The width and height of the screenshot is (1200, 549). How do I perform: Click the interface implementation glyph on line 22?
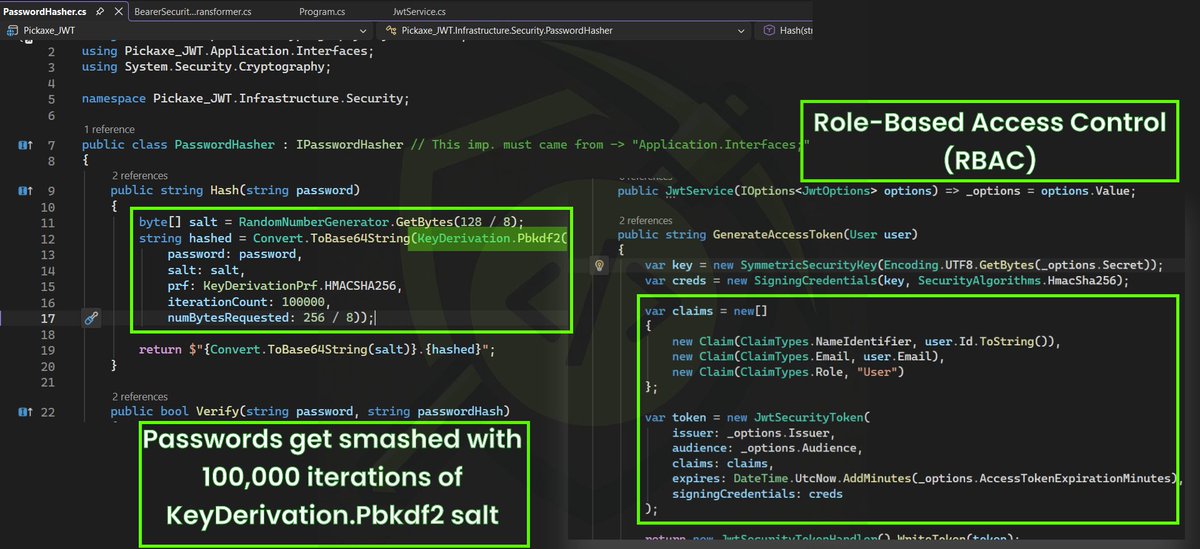pos(24,412)
